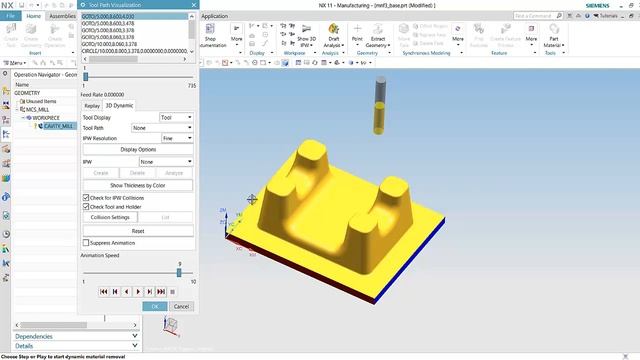Switch to the Replay tab
The height and width of the screenshot is (360, 640).
[x=92, y=106]
